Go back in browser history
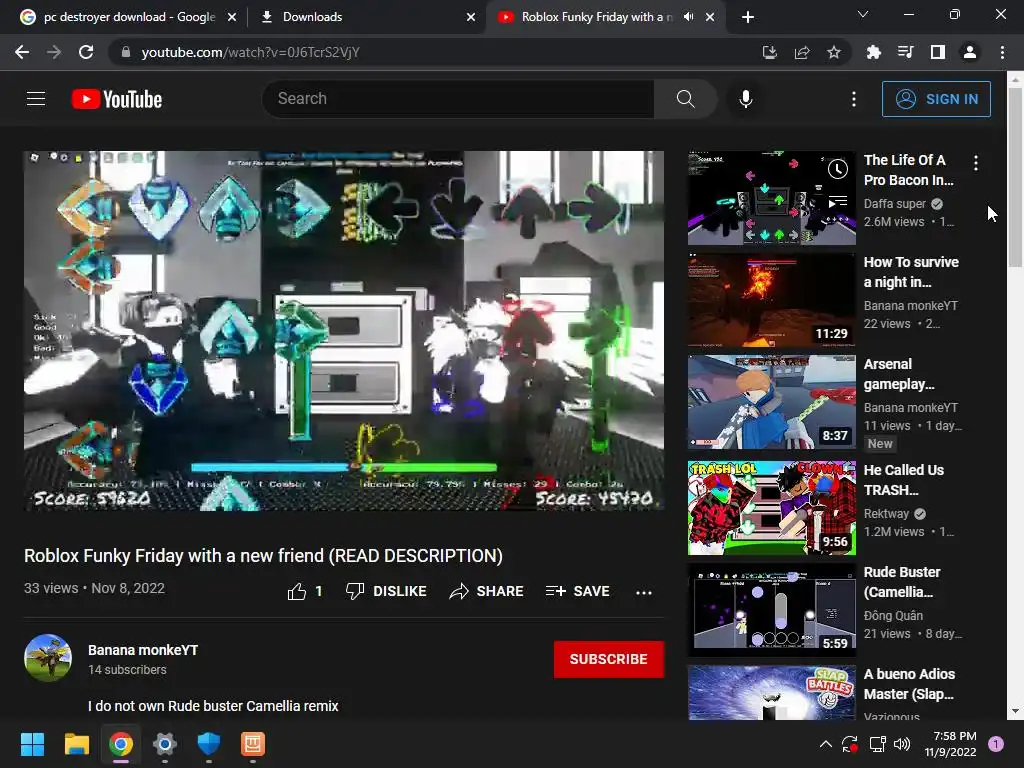Viewport: 1024px width, 768px height. (x=22, y=52)
